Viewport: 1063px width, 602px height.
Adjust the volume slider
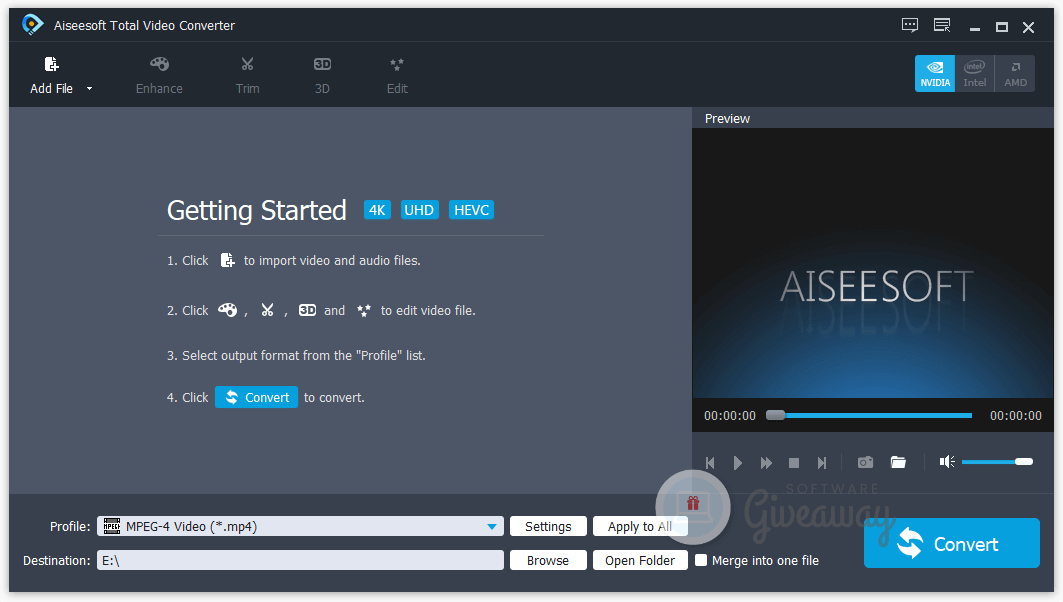pyautogui.click(x=997, y=462)
